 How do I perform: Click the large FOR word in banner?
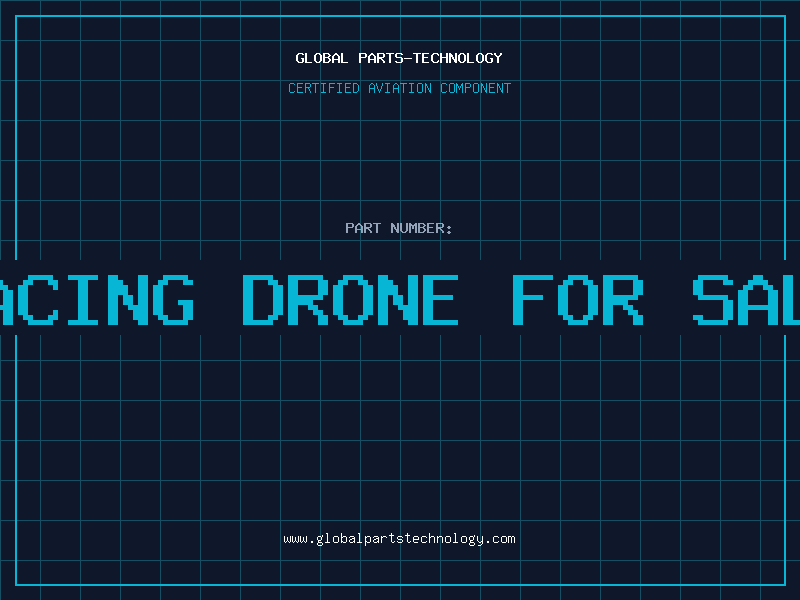(x=578, y=300)
